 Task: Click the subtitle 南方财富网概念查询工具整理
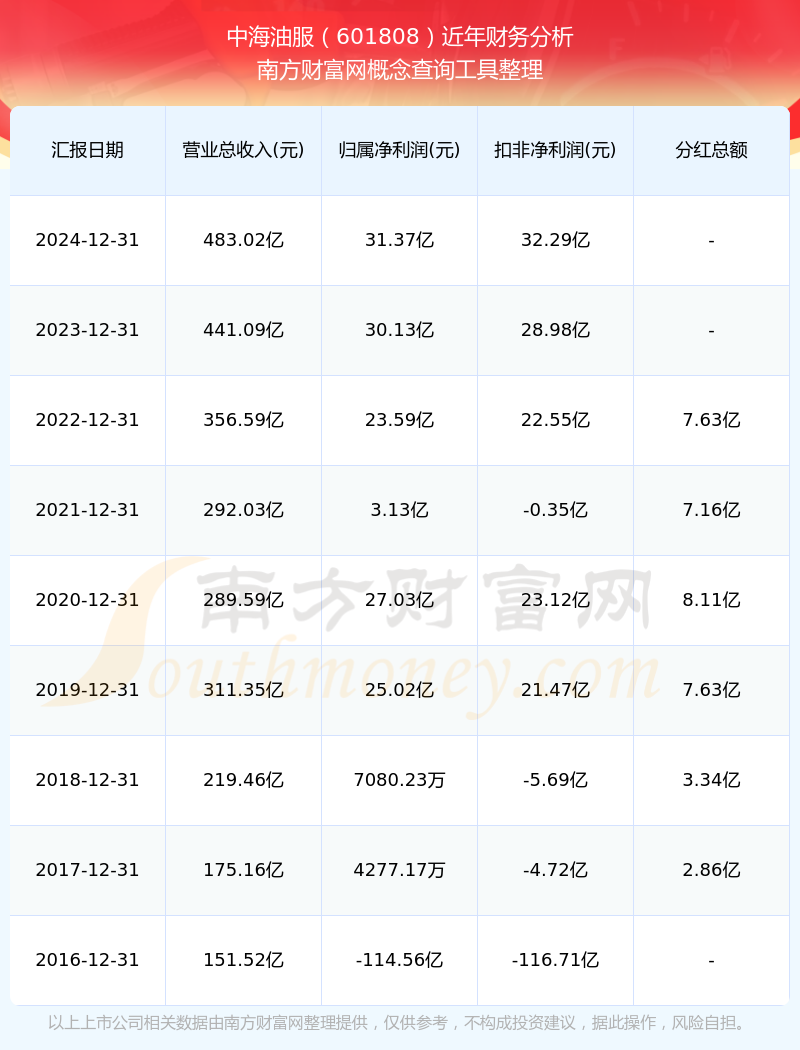(x=400, y=70)
